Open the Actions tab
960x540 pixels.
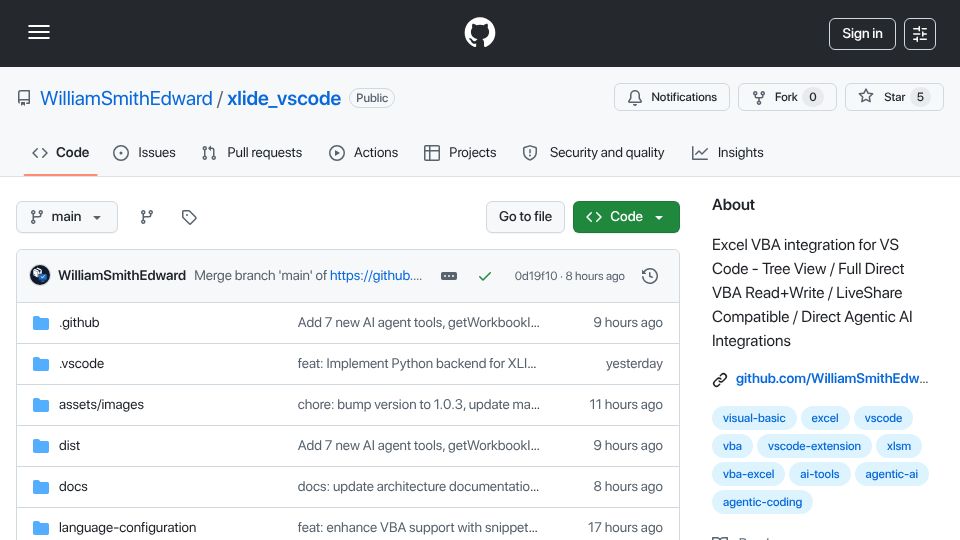(x=364, y=152)
